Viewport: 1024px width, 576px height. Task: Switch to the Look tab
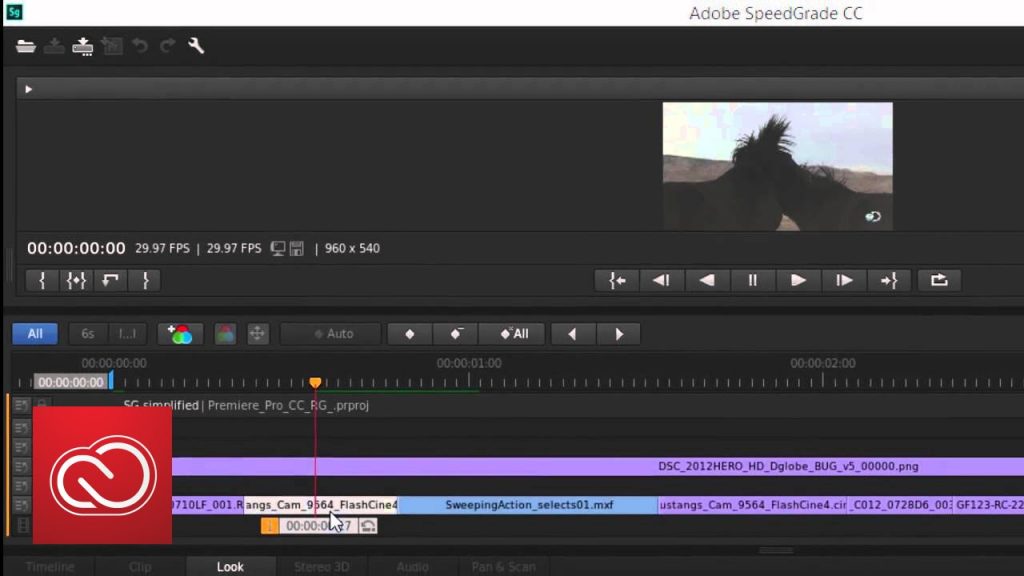pos(230,567)
